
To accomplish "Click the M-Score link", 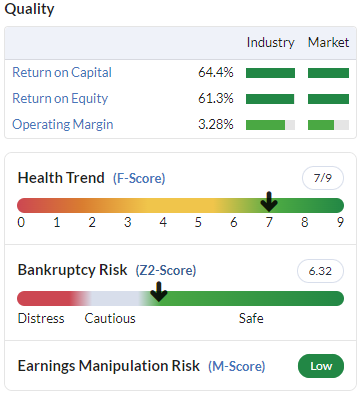I will click(237, 366).
